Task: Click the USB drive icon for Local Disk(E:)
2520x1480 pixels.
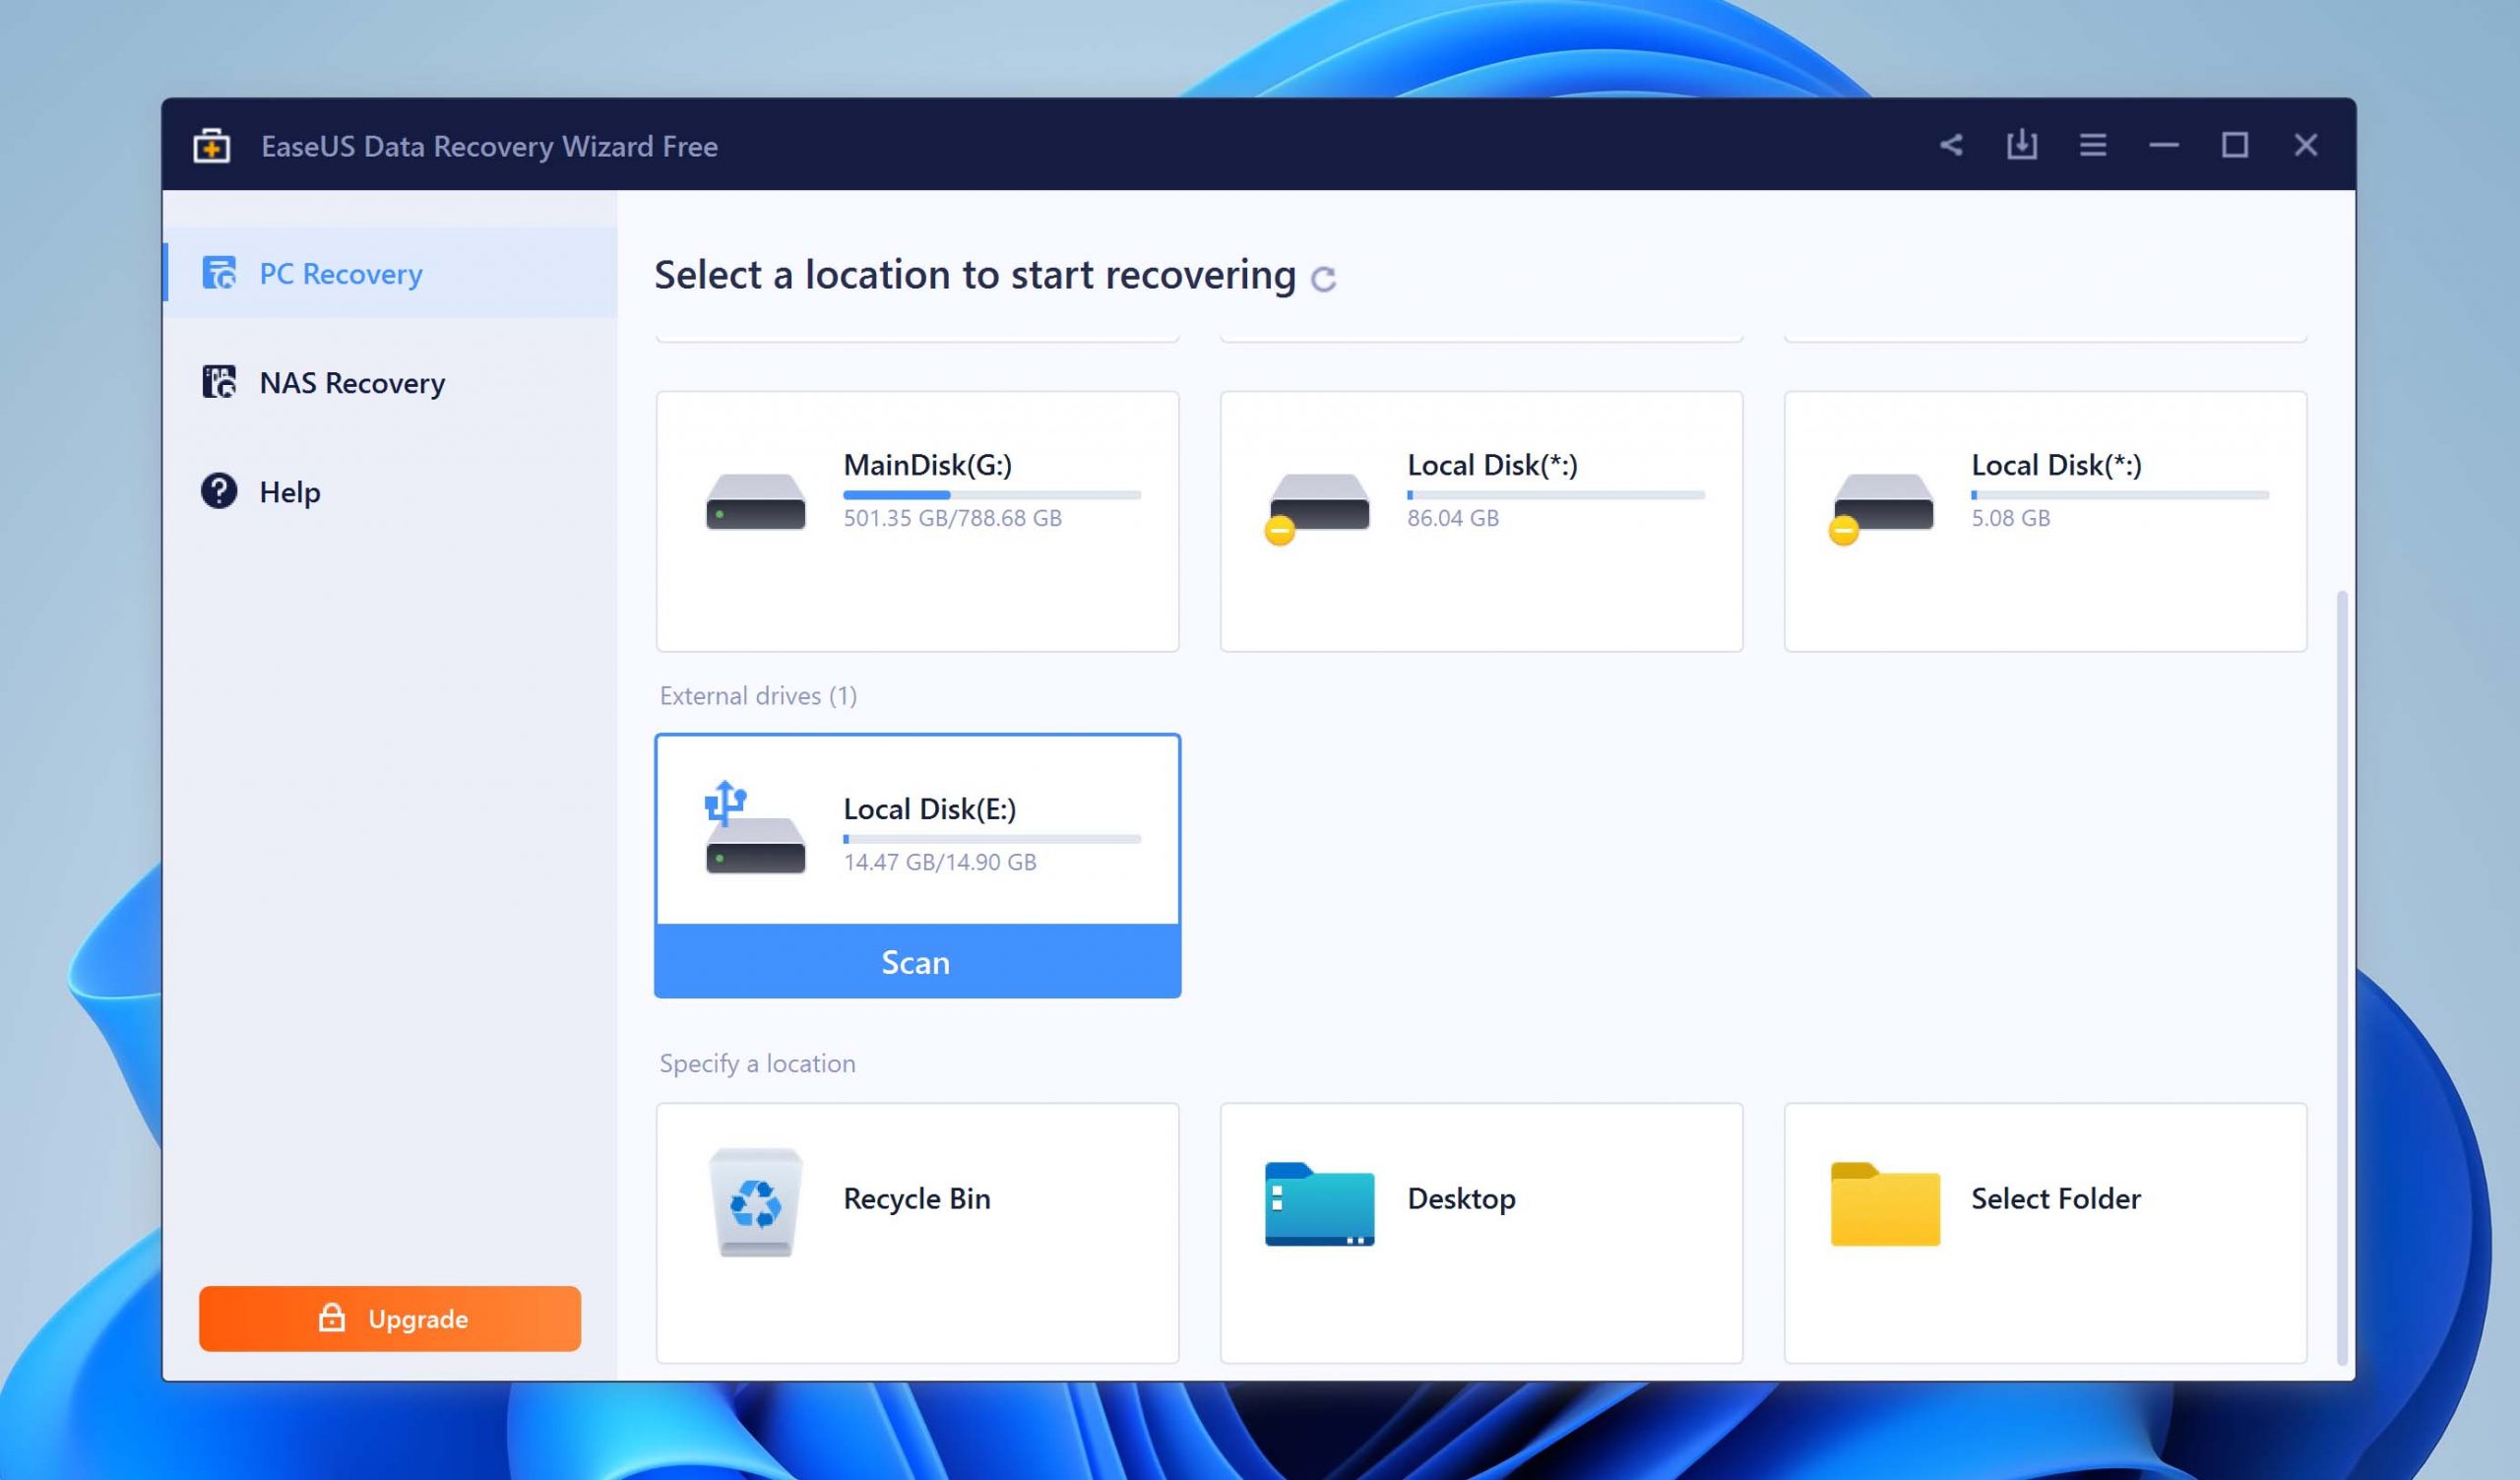Action: pyautogui.click(x=755, y=828)
